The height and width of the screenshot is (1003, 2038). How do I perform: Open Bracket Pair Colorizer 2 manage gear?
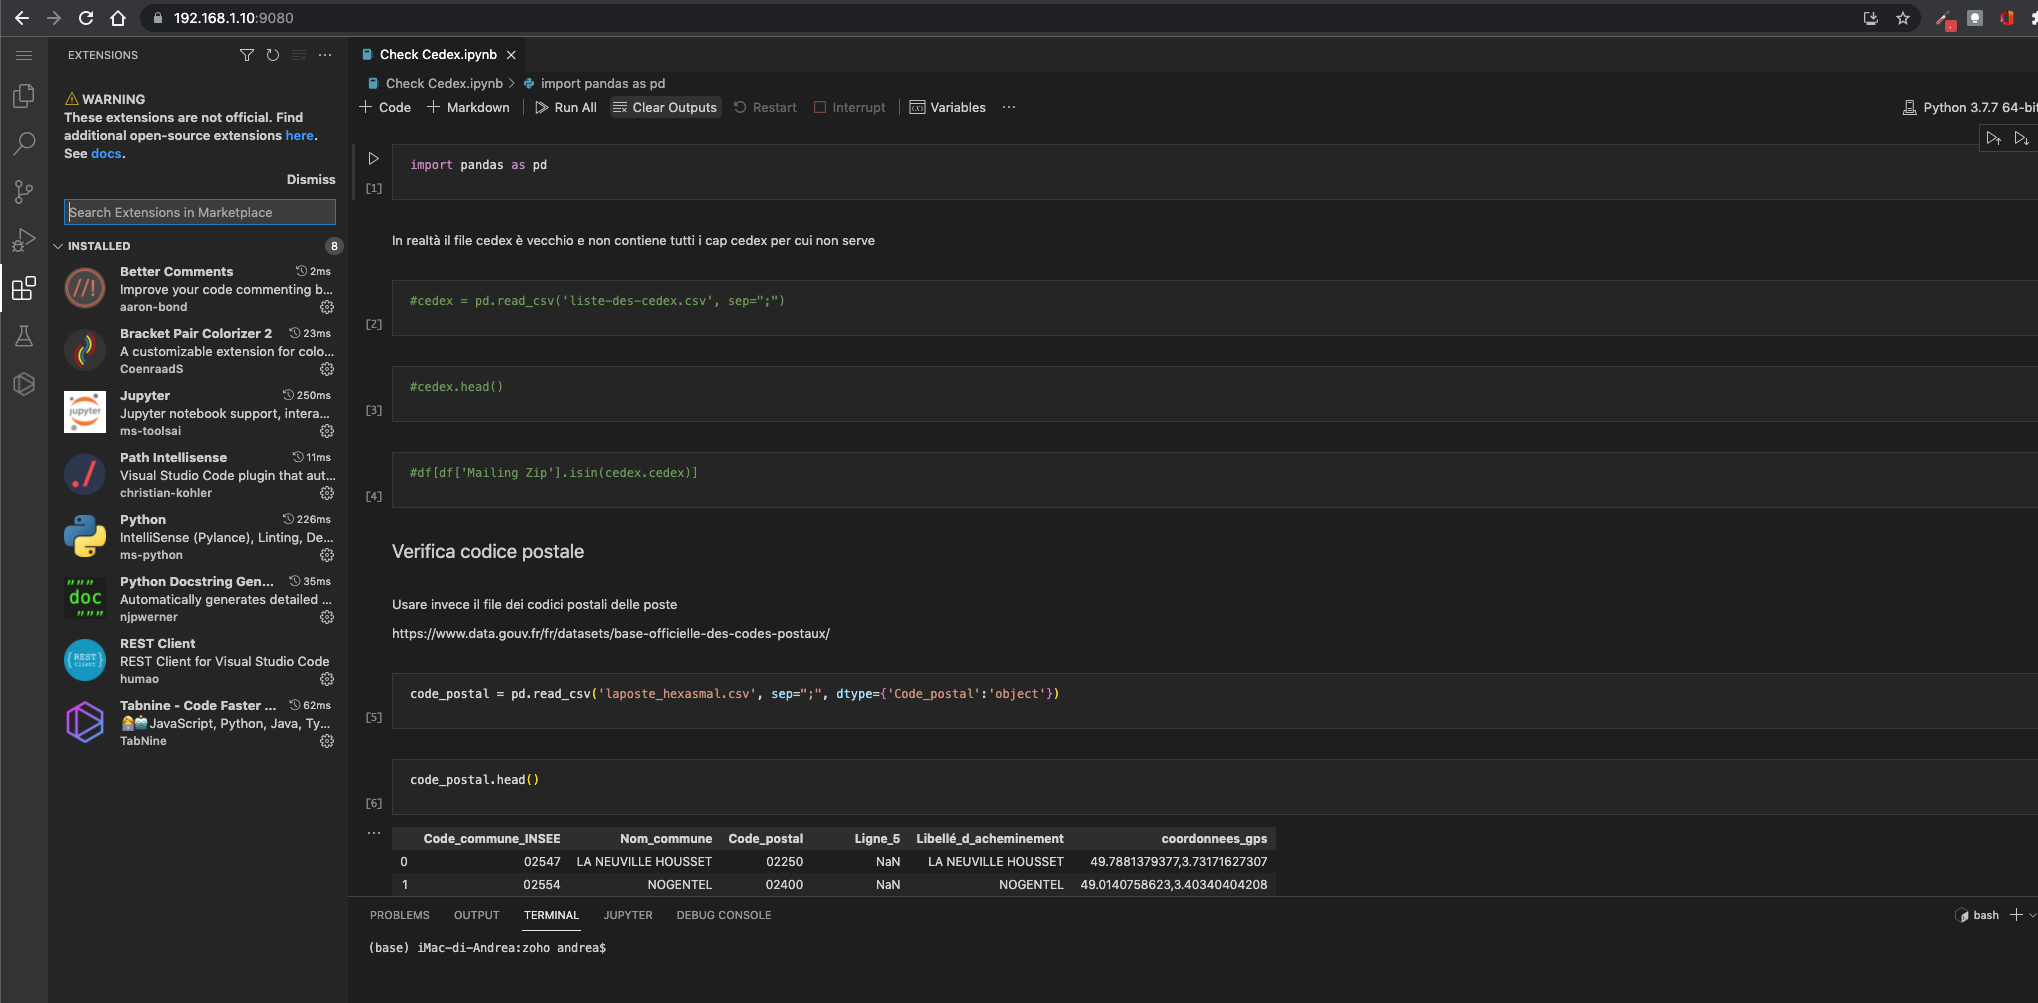click(327, 369)
